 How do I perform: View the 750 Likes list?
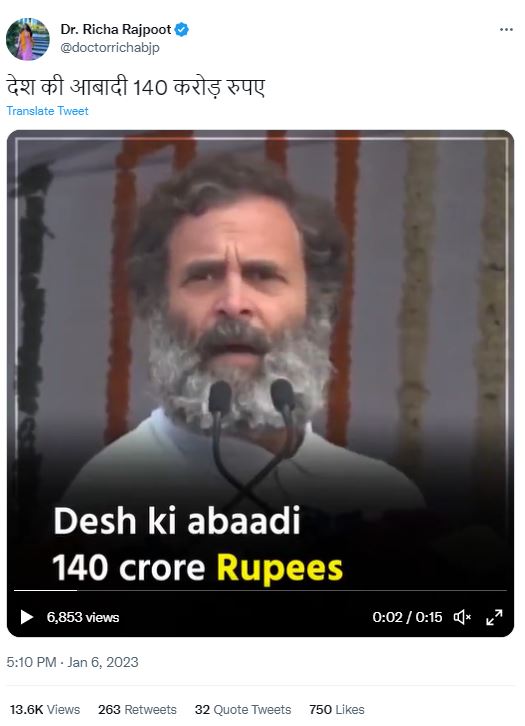click(x=337, y=709)
